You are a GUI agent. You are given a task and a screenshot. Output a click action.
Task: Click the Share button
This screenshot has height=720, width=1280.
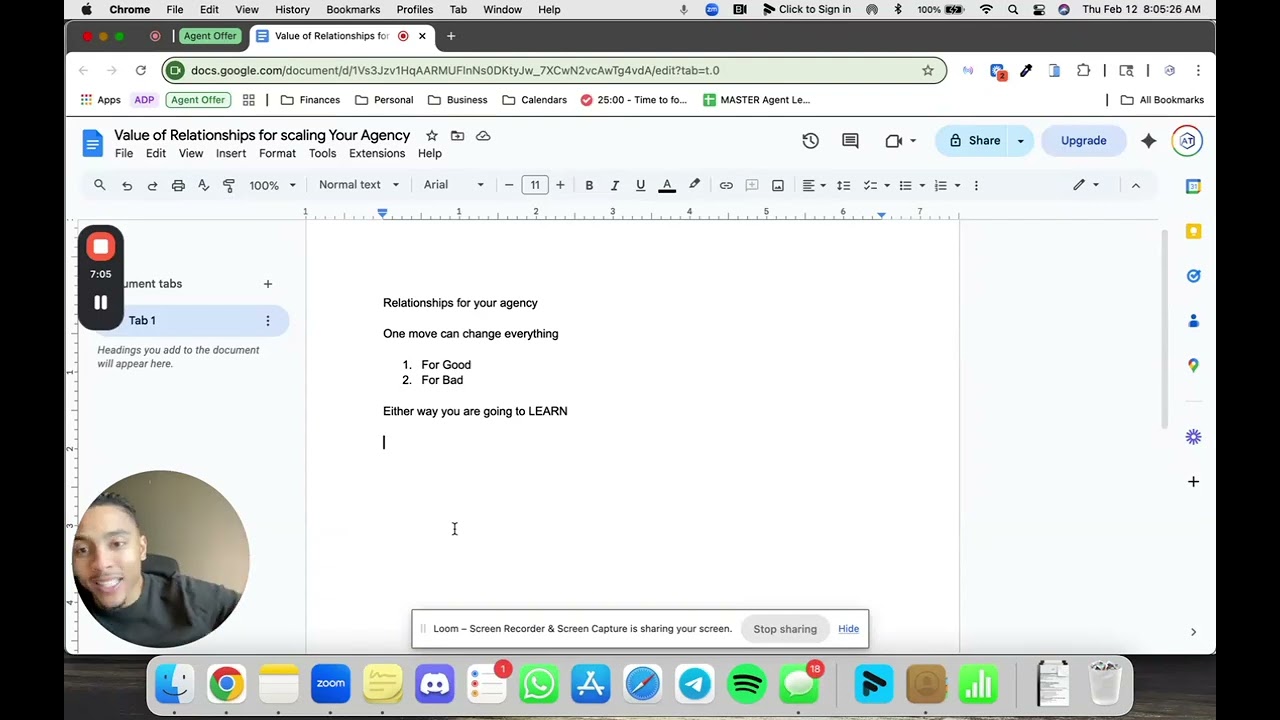[x=973, y=141]
